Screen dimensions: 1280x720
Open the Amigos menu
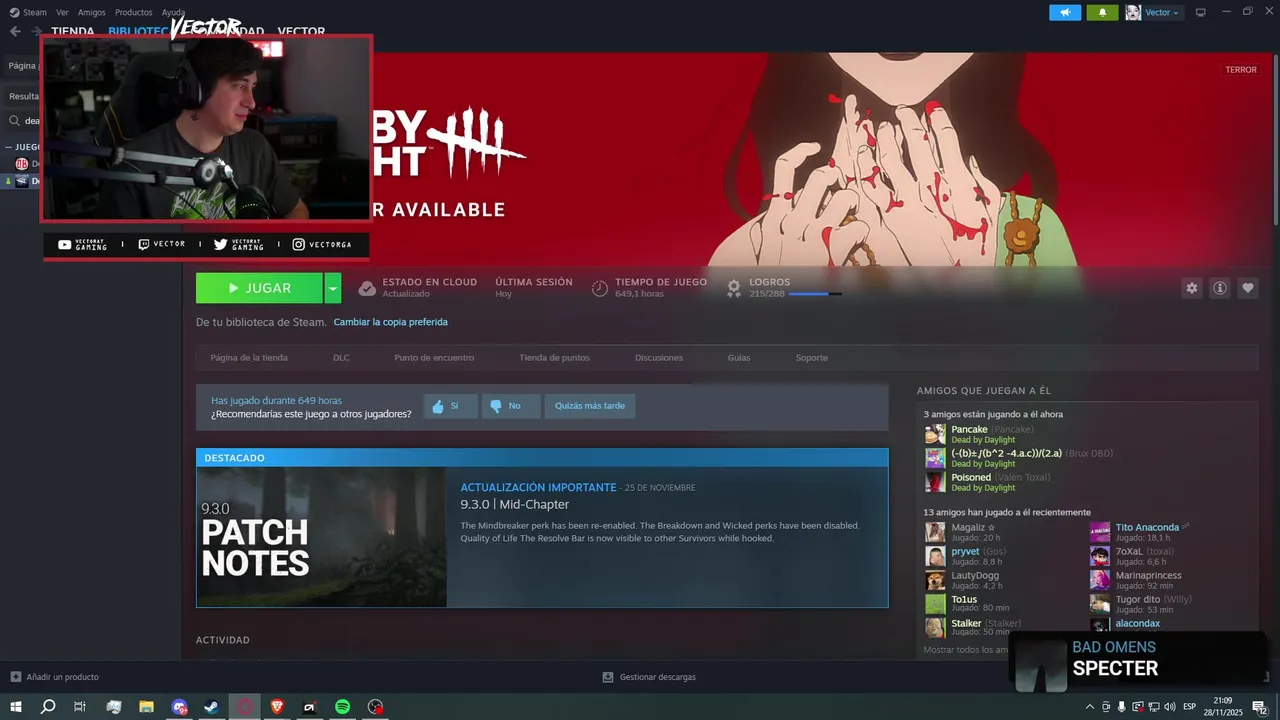pyautogui.click(x=91, y=12)
